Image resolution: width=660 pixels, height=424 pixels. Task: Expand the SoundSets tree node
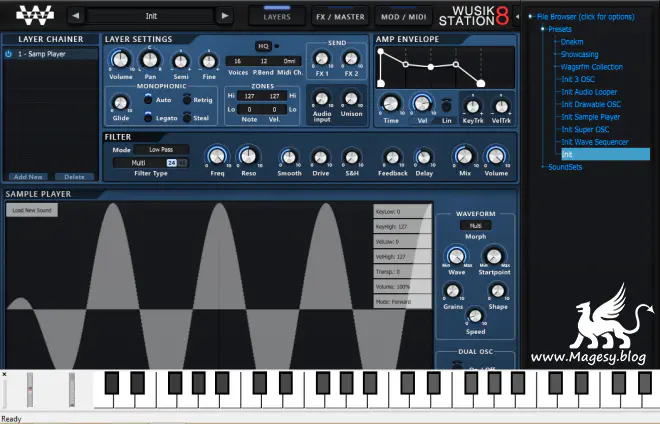pos(543,167)
